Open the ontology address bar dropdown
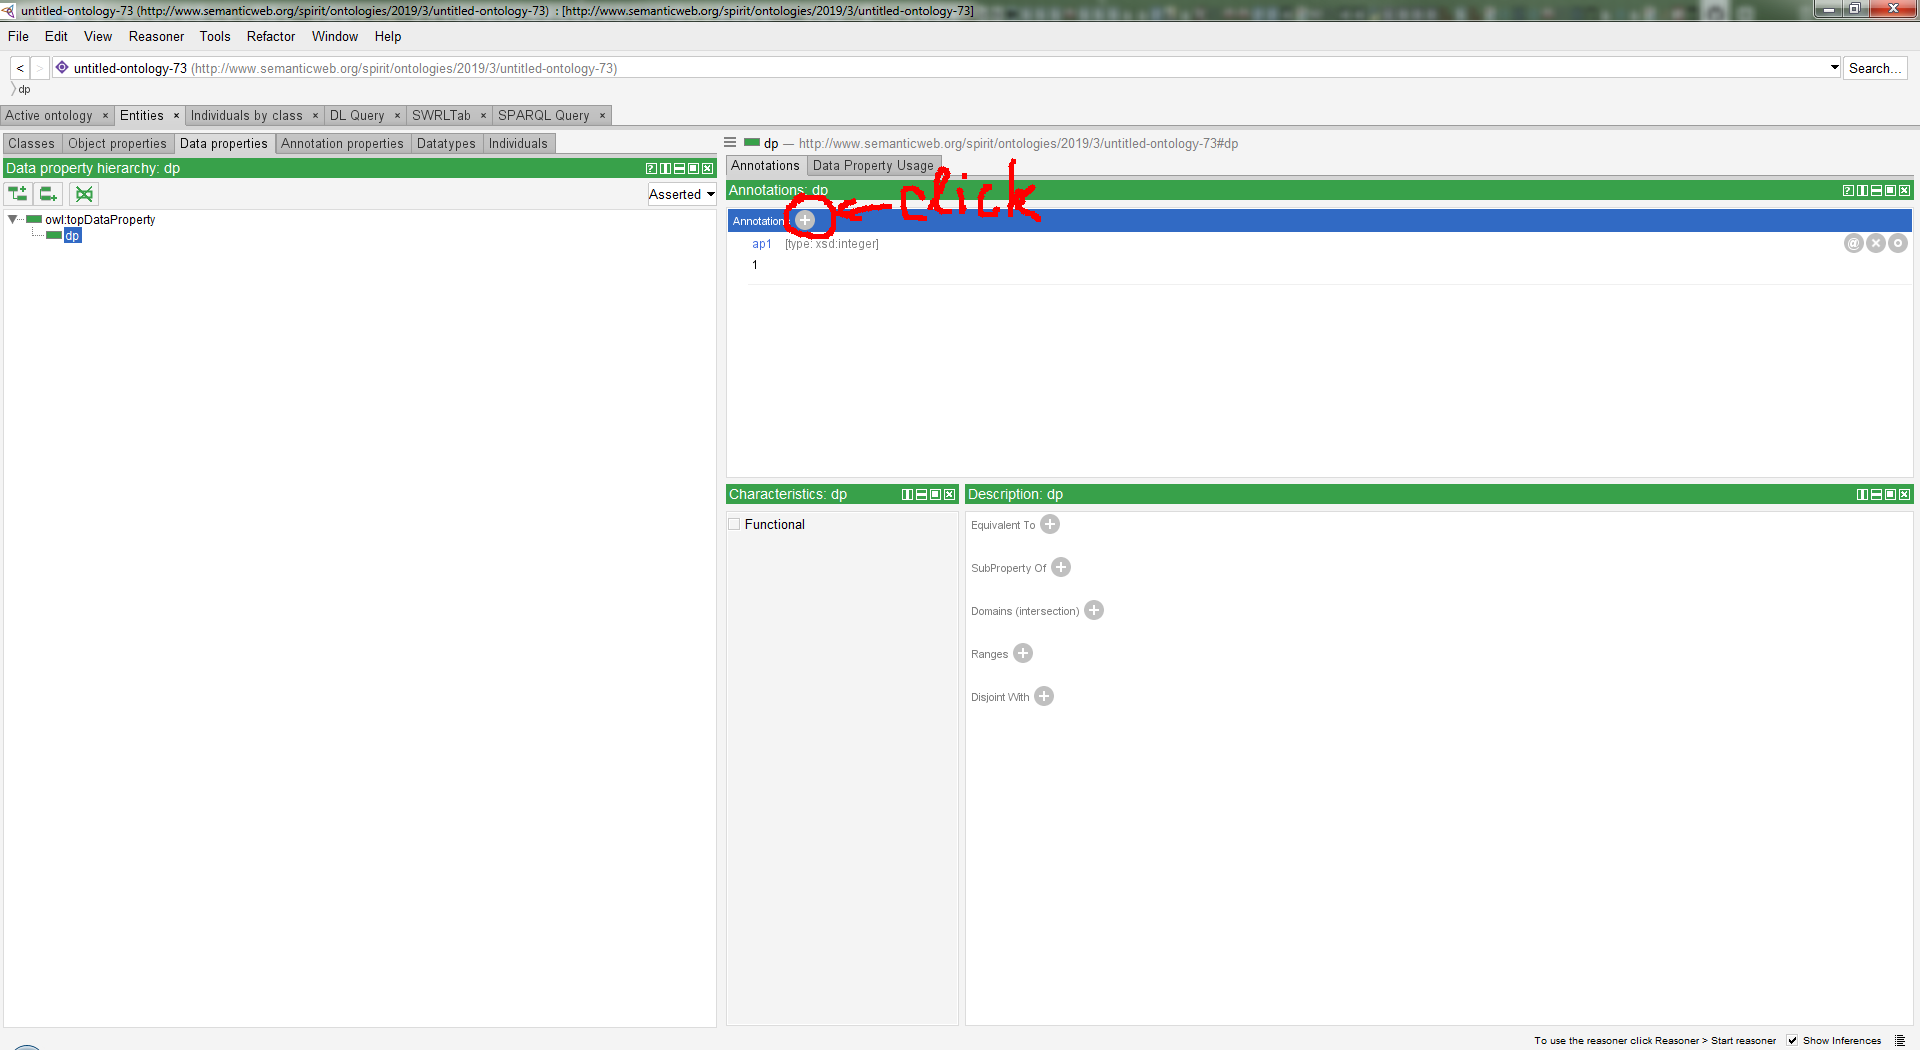The width and height of the screenshot is (1920, 1050). [1832, 67]
